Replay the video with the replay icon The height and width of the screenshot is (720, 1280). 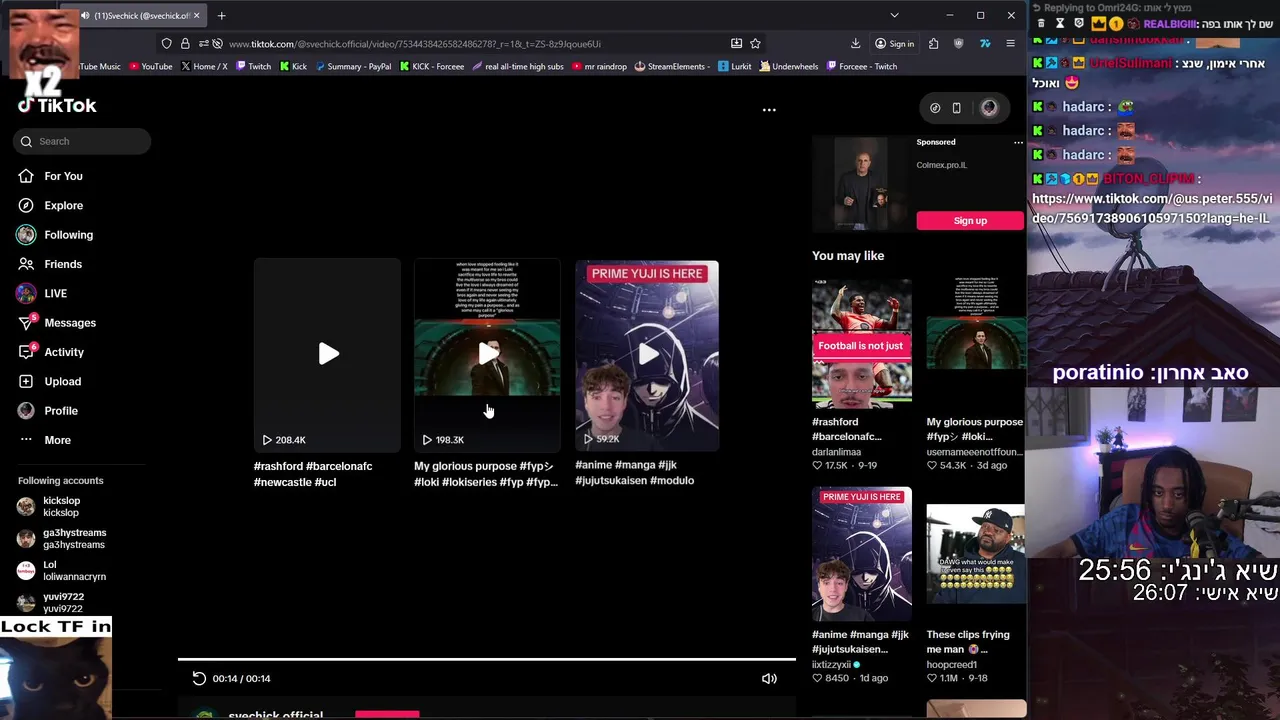(x=199, y=678)
